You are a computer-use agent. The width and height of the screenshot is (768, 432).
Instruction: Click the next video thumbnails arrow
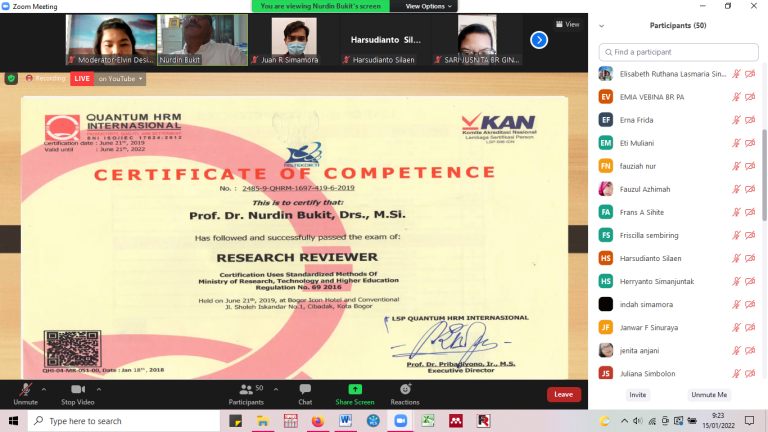click(x=539, y=40)
